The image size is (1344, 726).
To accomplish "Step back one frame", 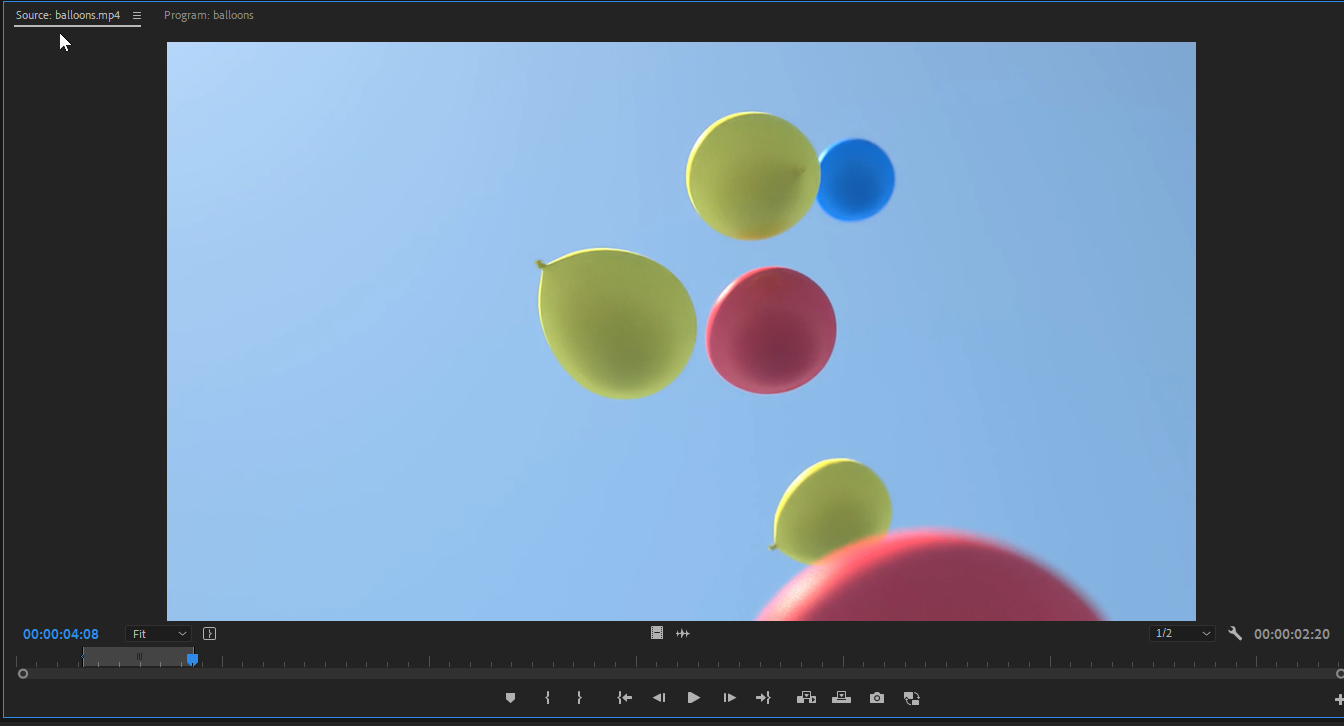I will pos(659,698).
